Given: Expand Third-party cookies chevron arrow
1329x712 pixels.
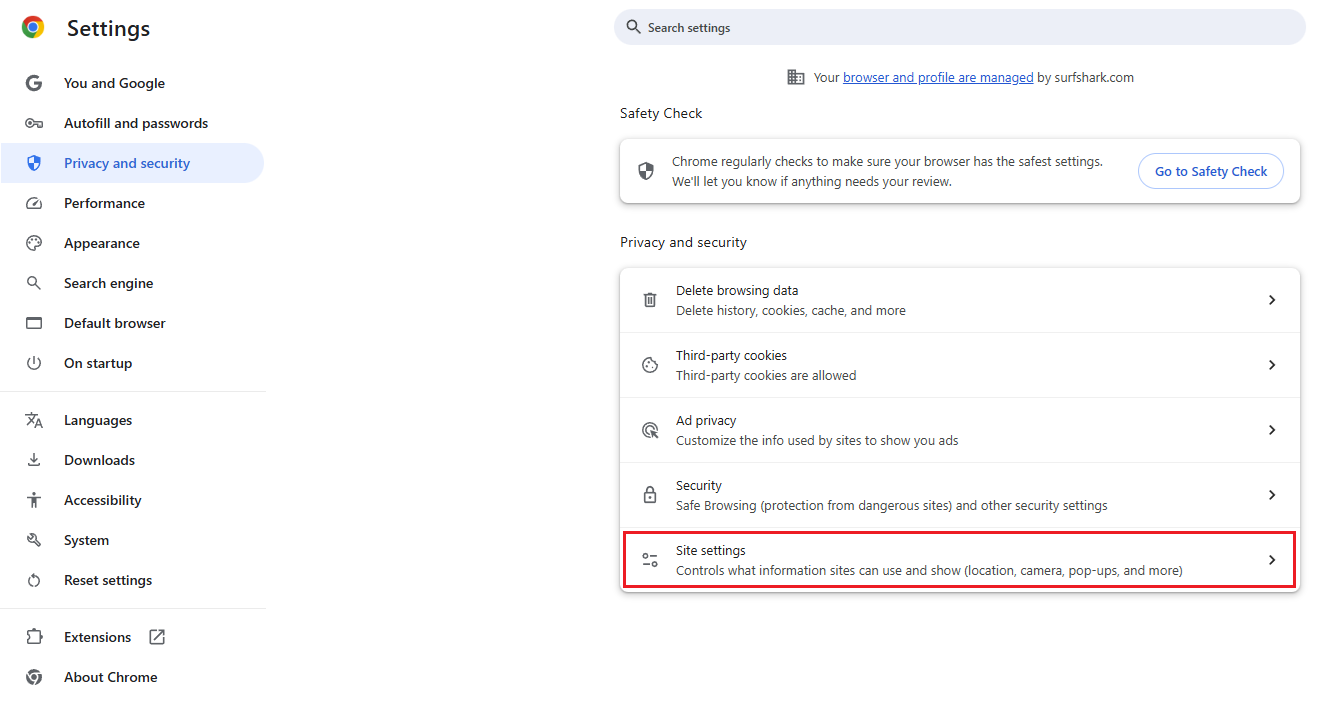Looking at the screenshot, I should pos(1272,365).
